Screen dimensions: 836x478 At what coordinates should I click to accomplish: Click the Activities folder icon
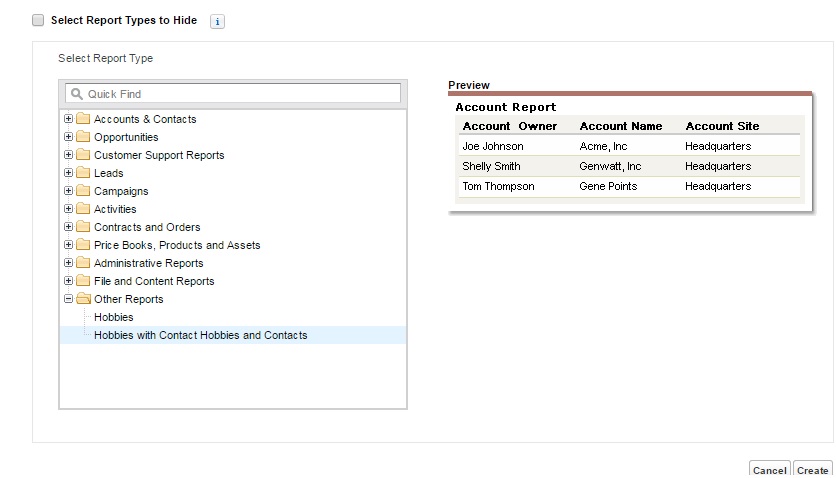(x=83, y=209)
